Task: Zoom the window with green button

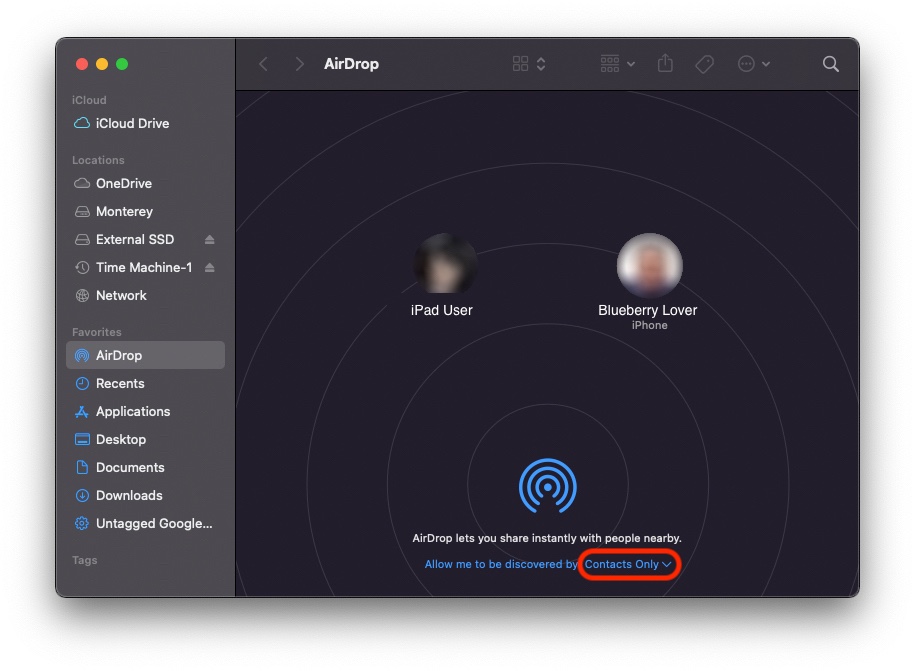Action: 122,64
